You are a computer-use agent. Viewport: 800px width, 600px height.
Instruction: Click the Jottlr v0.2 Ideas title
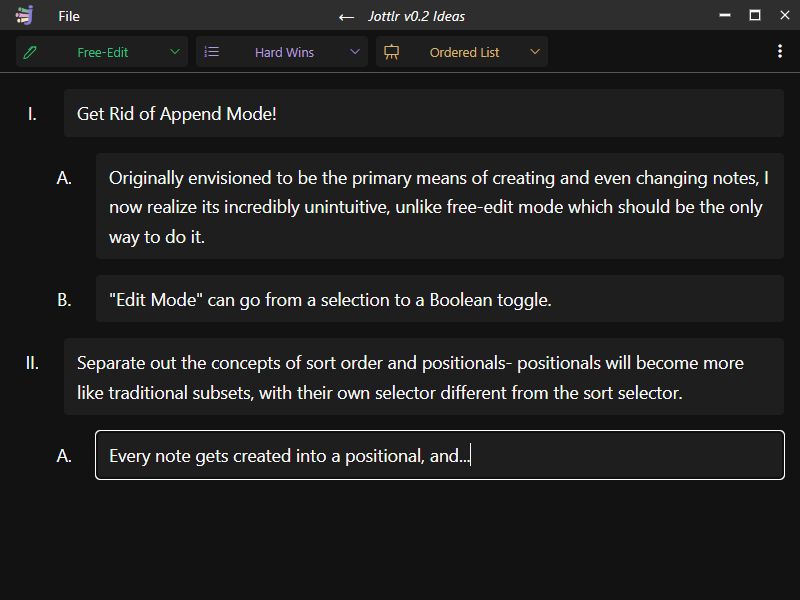click(414, 16)
